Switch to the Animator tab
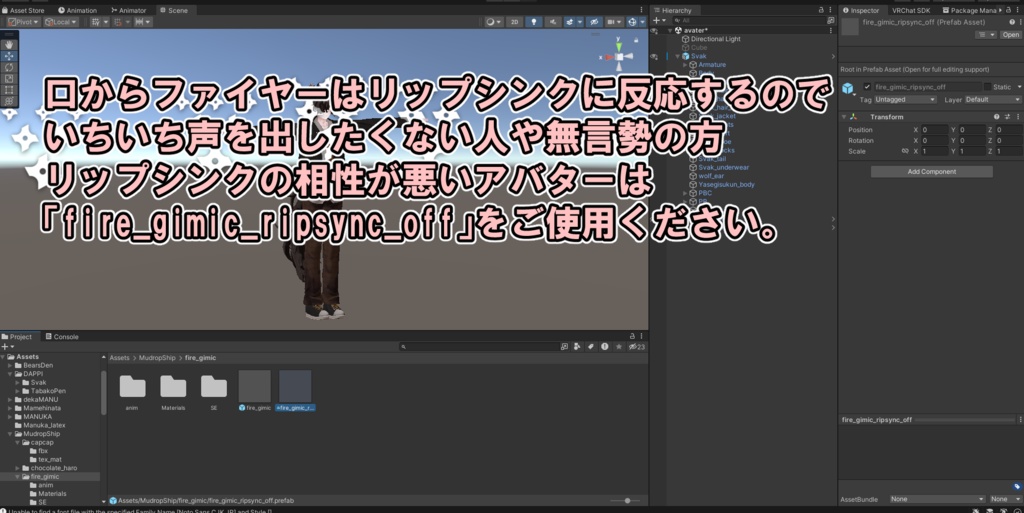The height and width of the screenshot is (513, 1024). pyautogui.click(x=129, y=10)
